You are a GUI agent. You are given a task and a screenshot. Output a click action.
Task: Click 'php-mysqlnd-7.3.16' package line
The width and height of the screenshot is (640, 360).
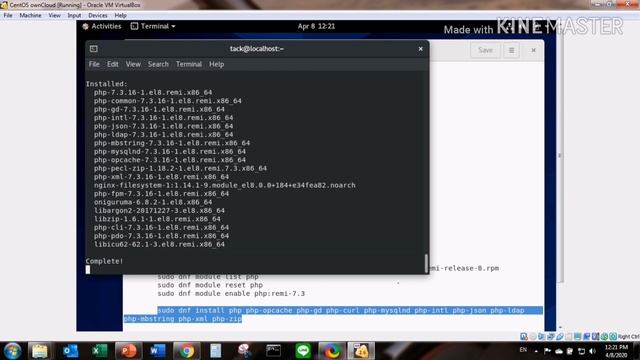(169, 151)
